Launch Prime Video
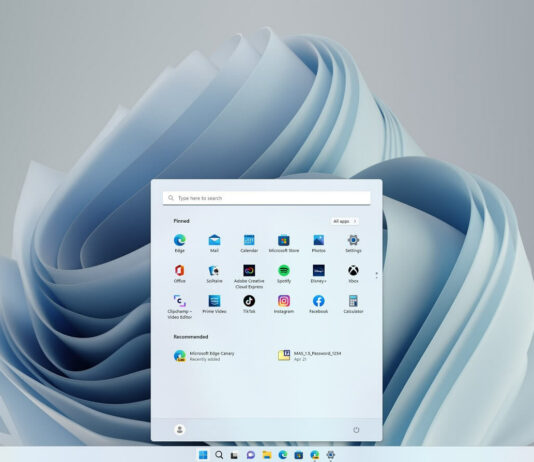Image resolution: width=534 pixels, height=462 pixels. click(214, 304)
